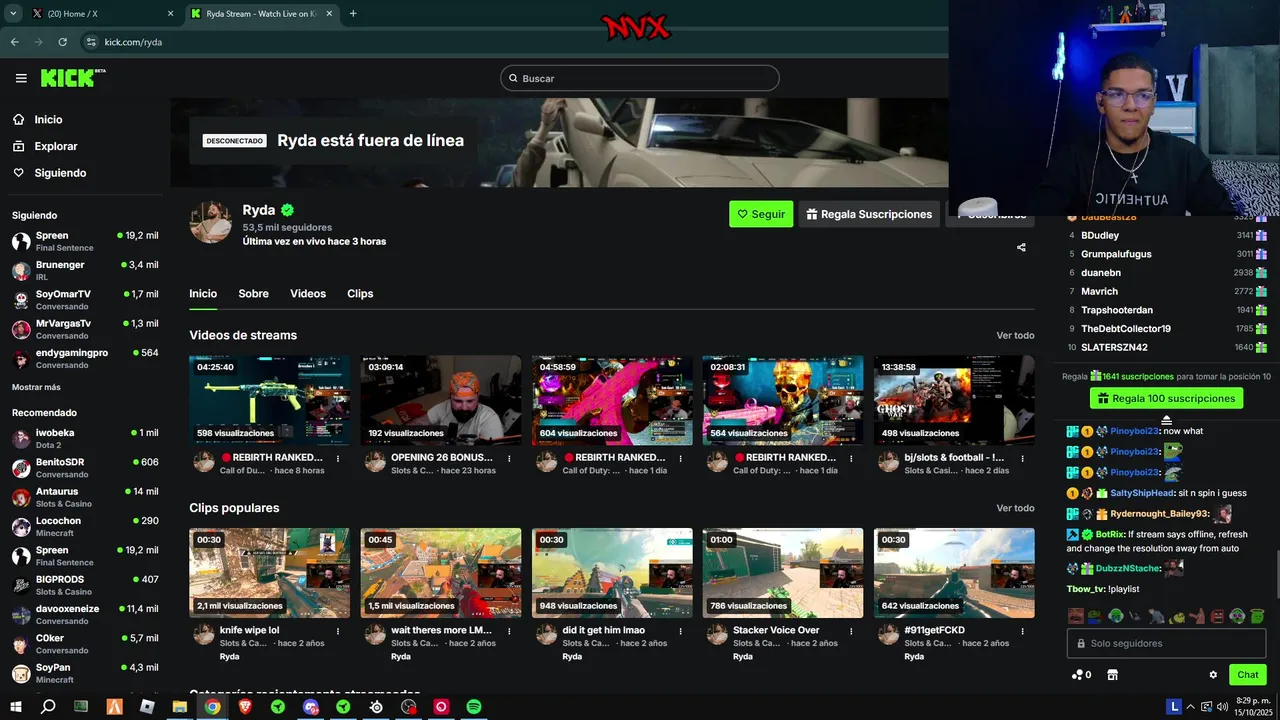
Task: Reload the kick.com page
Action: [62, 42]
